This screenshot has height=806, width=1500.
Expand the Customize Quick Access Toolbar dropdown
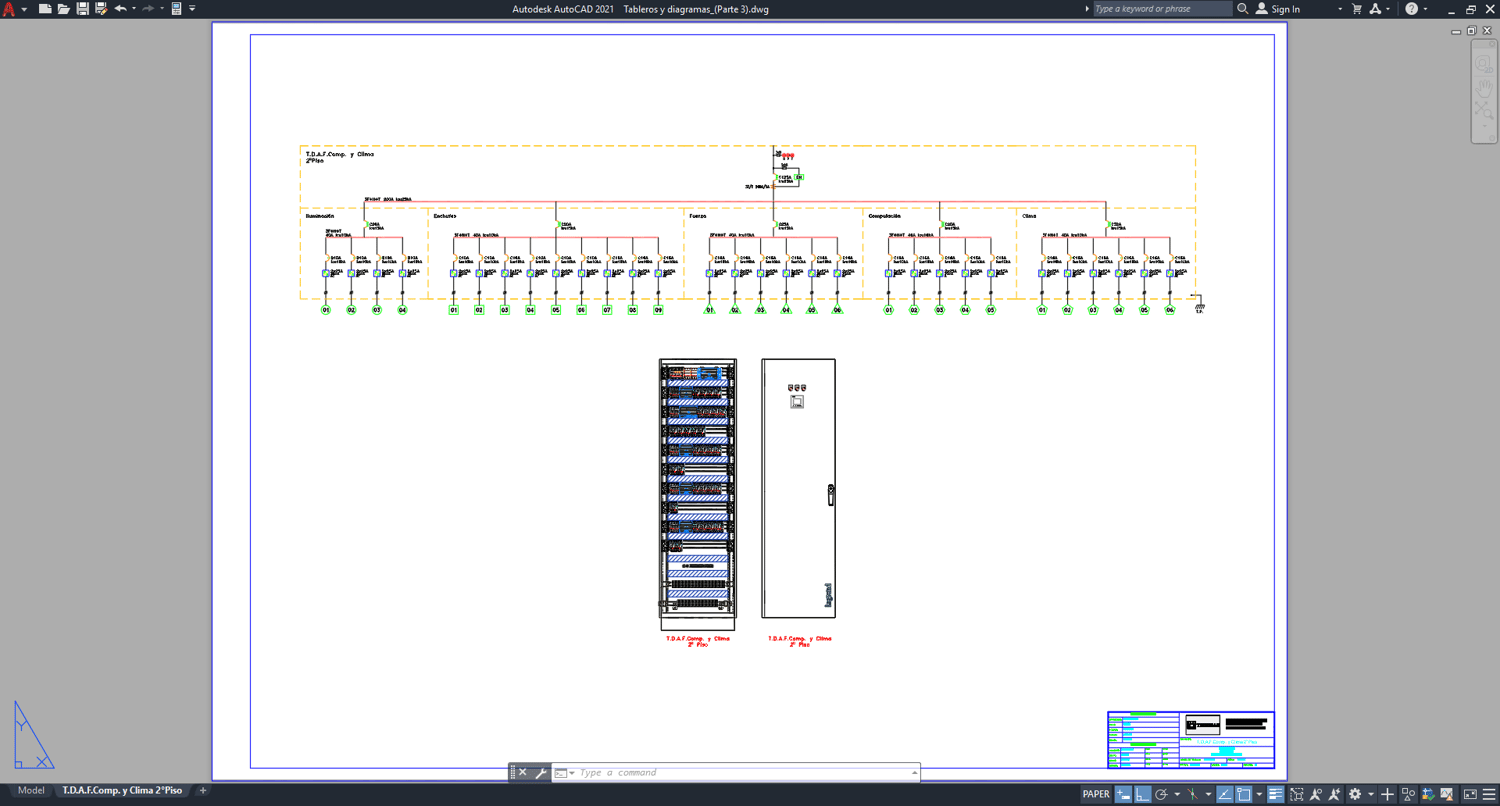[193, 9]
